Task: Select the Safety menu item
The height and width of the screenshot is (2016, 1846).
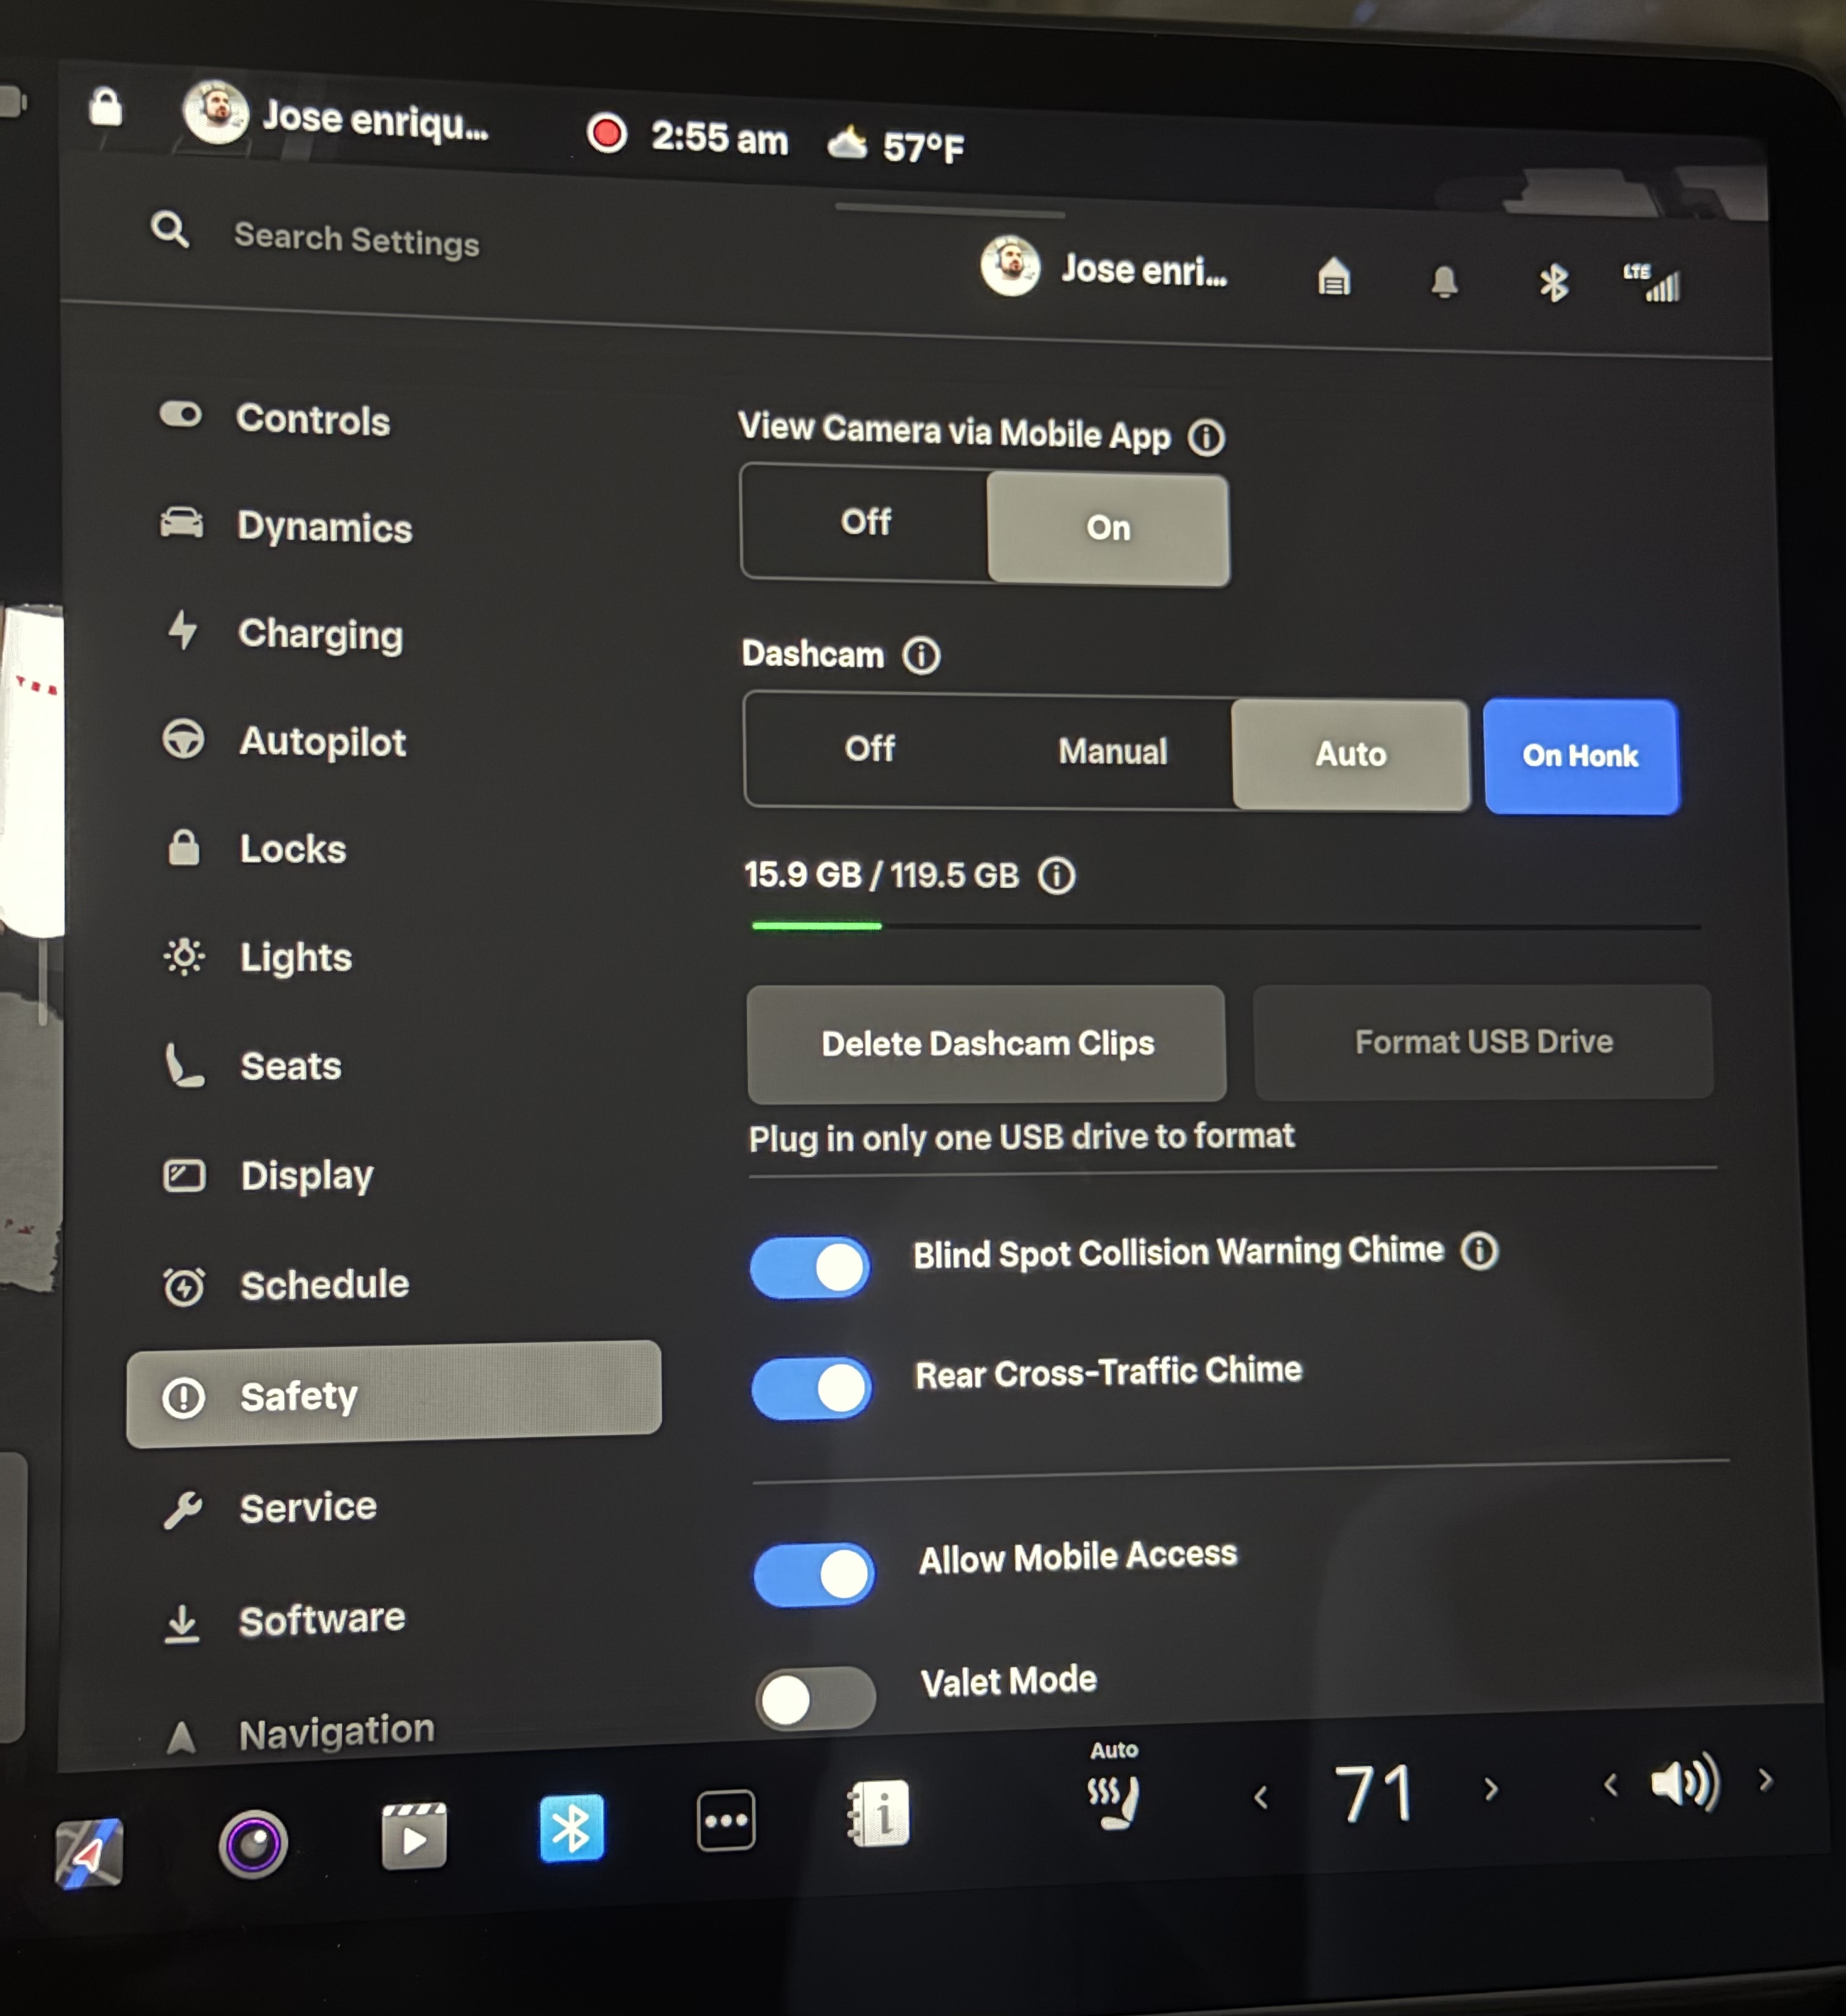Action: [x=393, y=1394]
